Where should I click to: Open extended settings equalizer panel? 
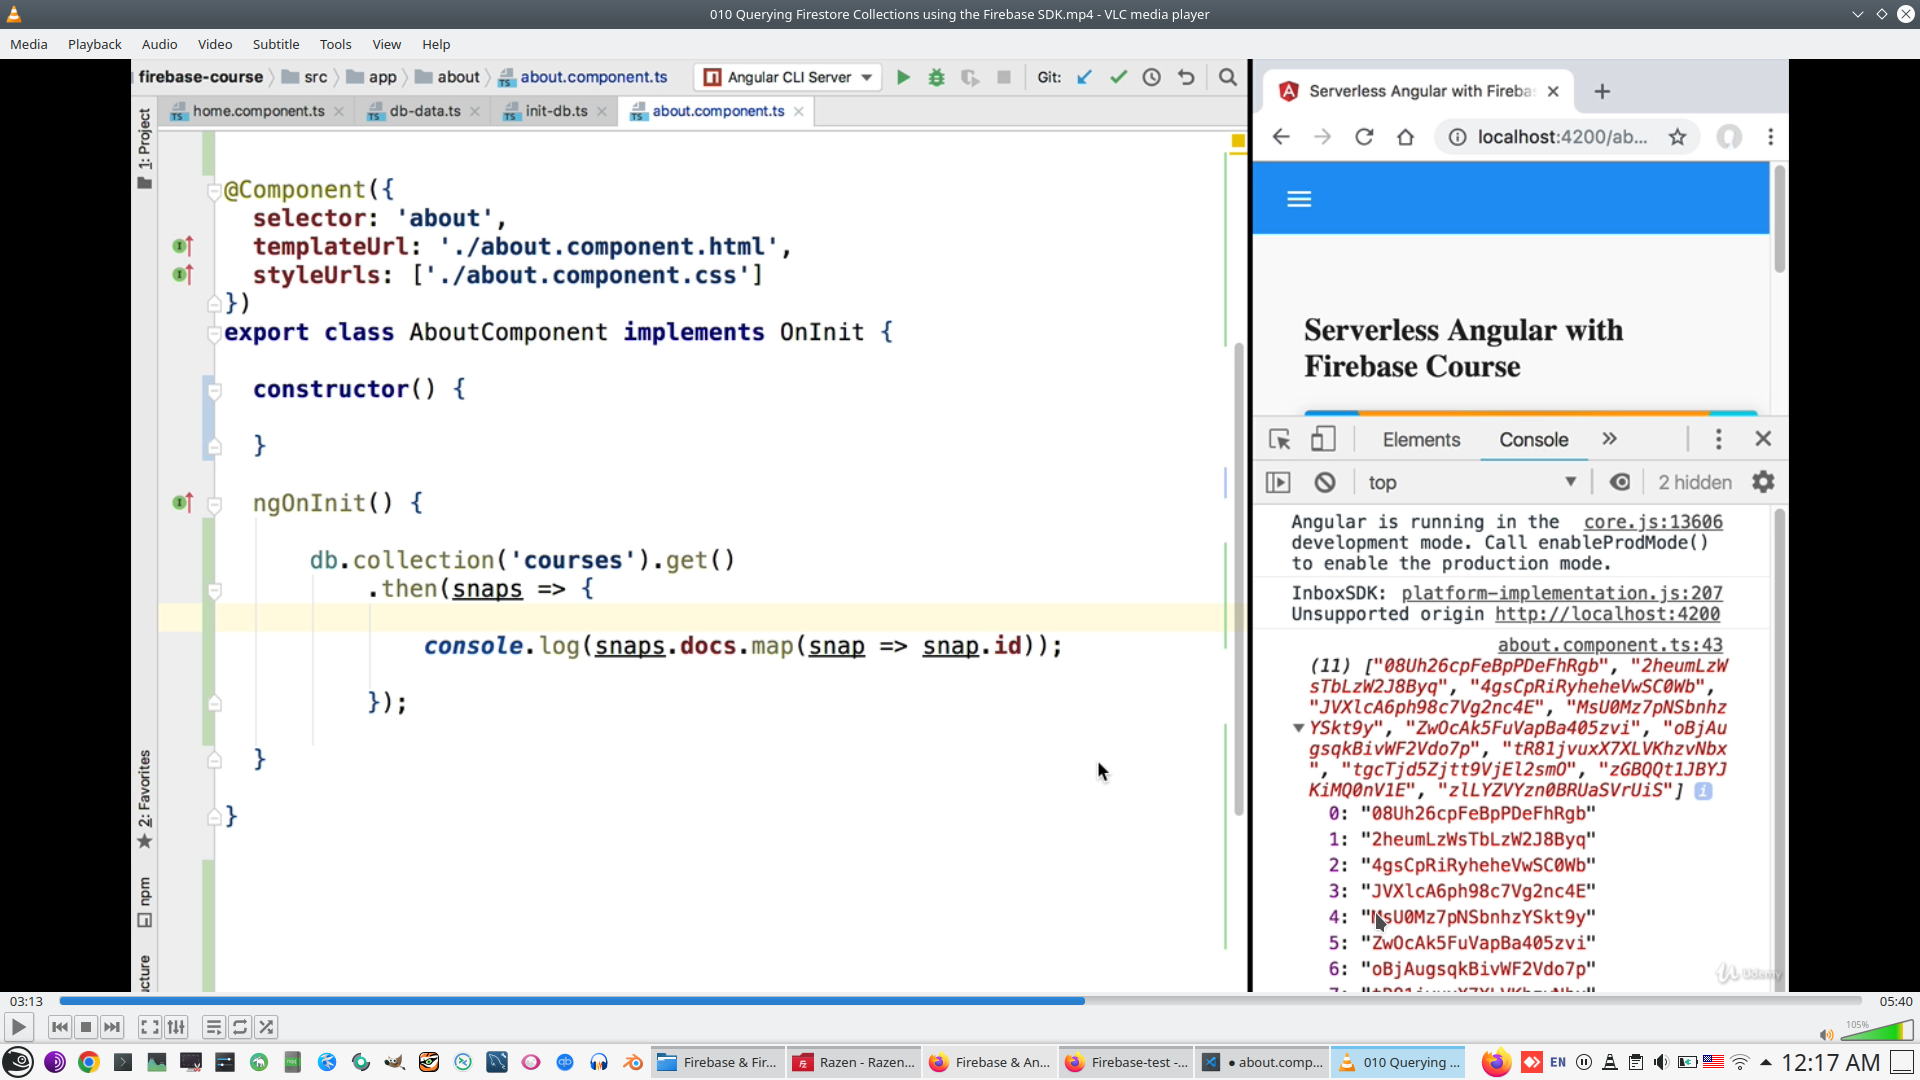pos(176,1027)
